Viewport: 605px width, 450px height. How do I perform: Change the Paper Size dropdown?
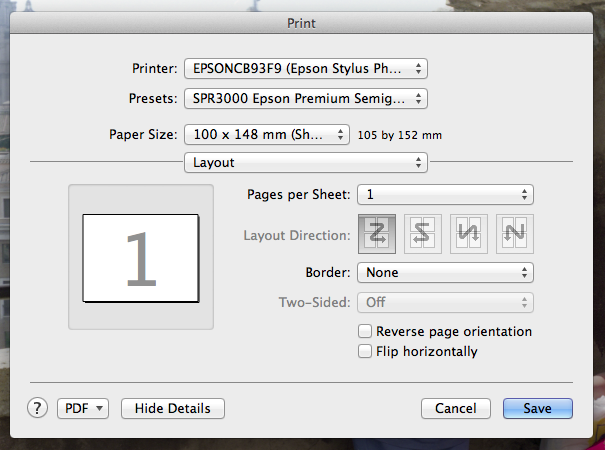coord(266,134)
